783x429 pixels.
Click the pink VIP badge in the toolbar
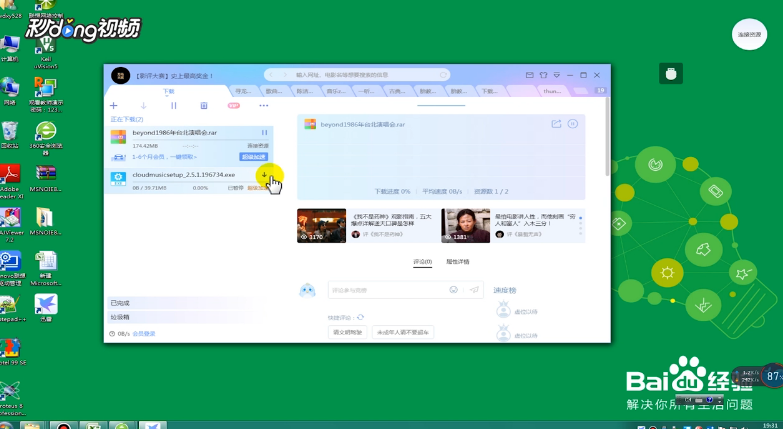click(234, 105)
